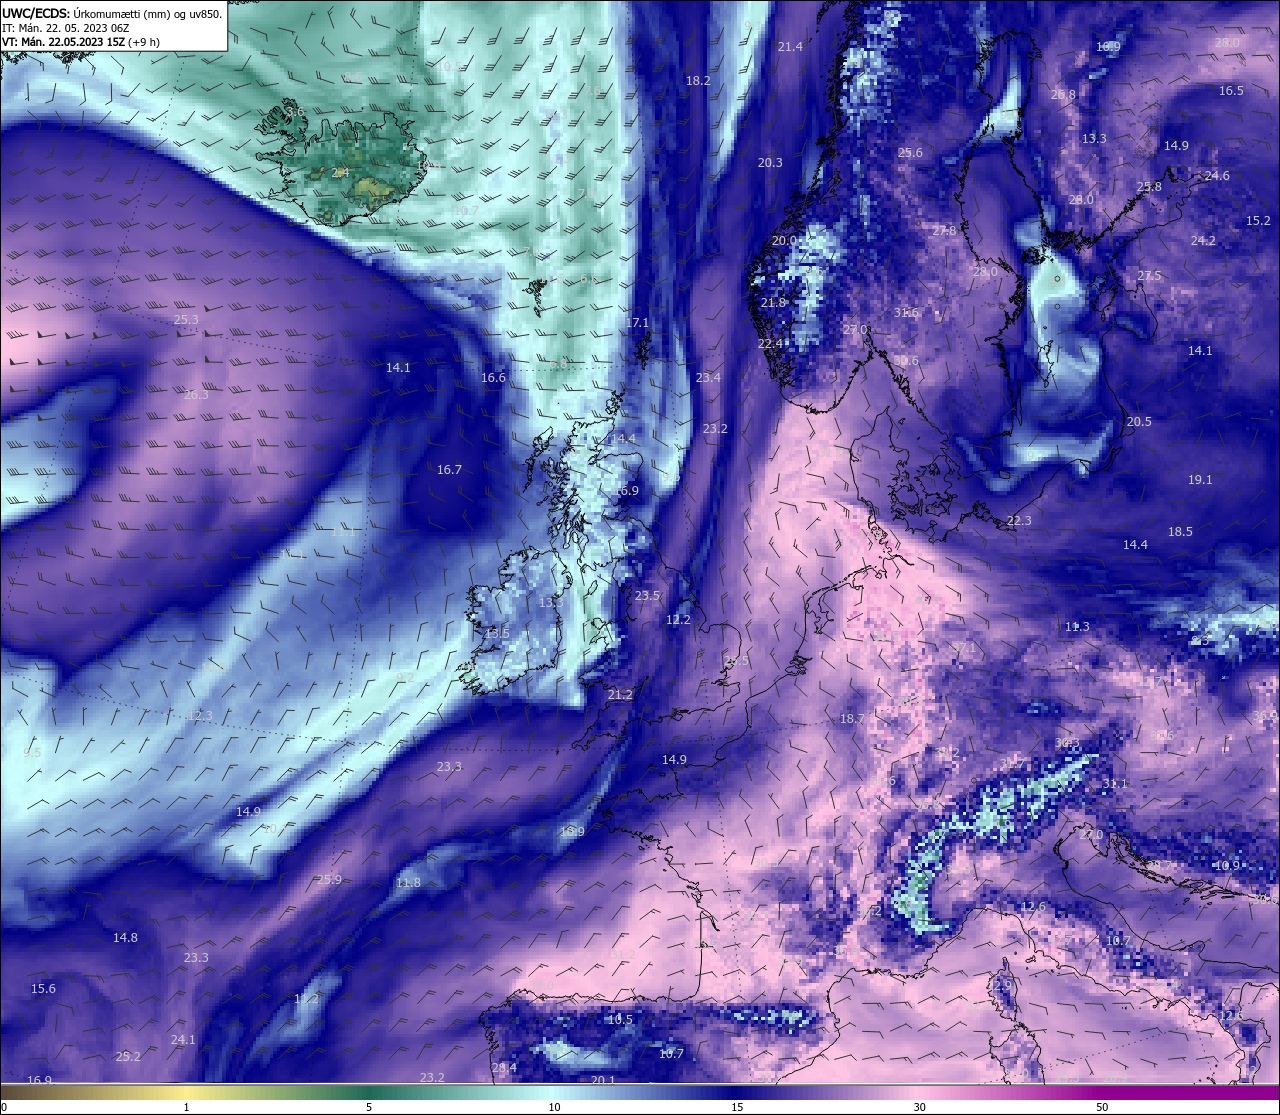Click the 16.6 value label
1280x1115 pixels.
(x=493, y=378)
